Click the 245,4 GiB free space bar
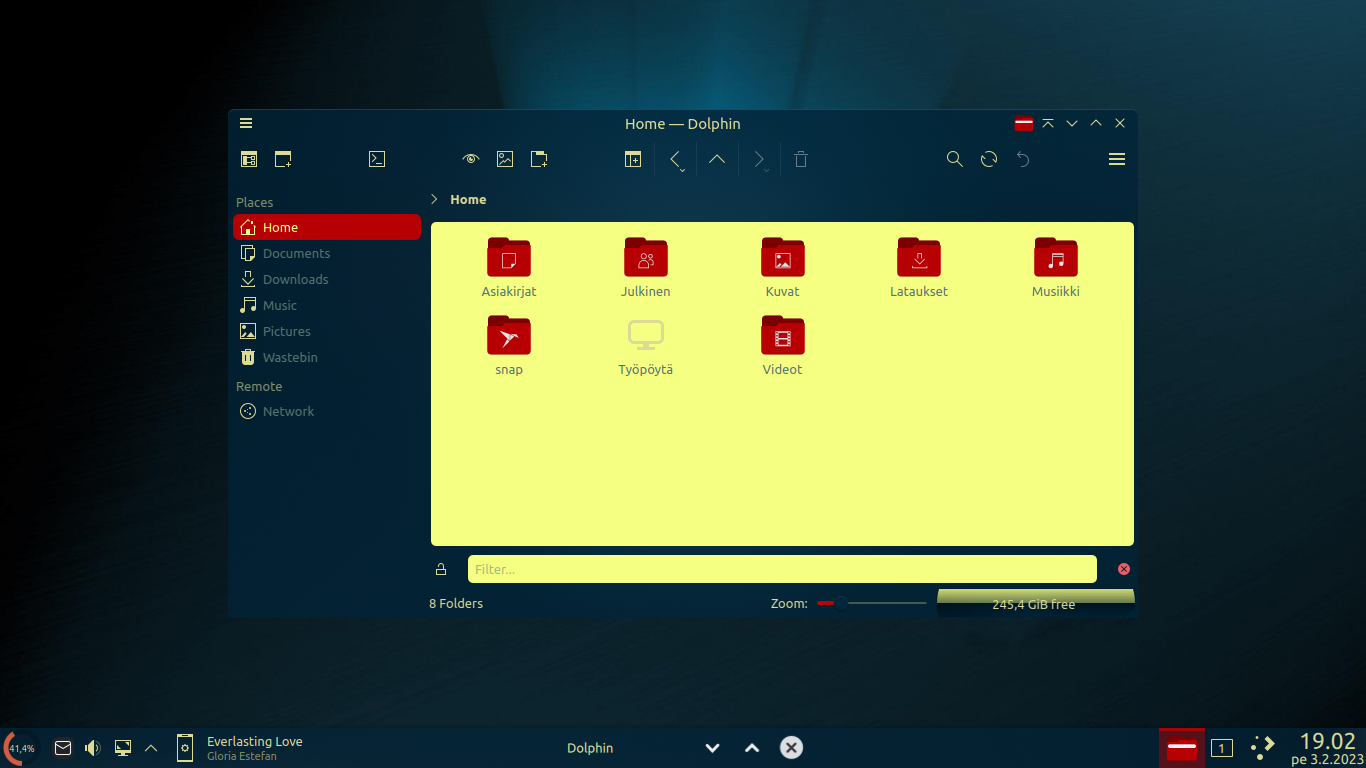Image resolution: width=1366 pixels, height=768 pixels. [1035, 603]
